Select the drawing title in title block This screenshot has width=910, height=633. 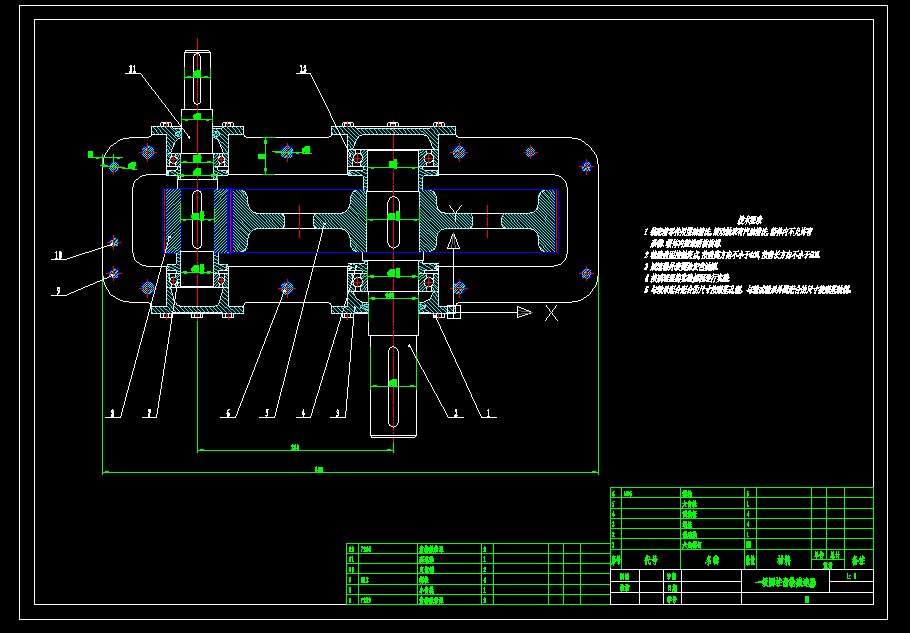coord(785,580)
